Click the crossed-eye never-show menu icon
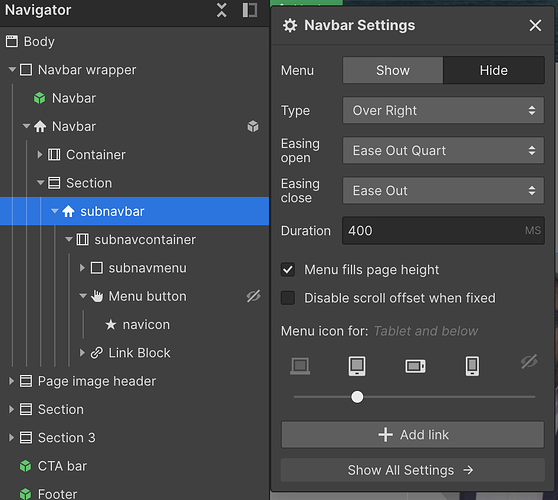Image resolution: width=558 pixels, height=500 pixels. tap(529, 362)
